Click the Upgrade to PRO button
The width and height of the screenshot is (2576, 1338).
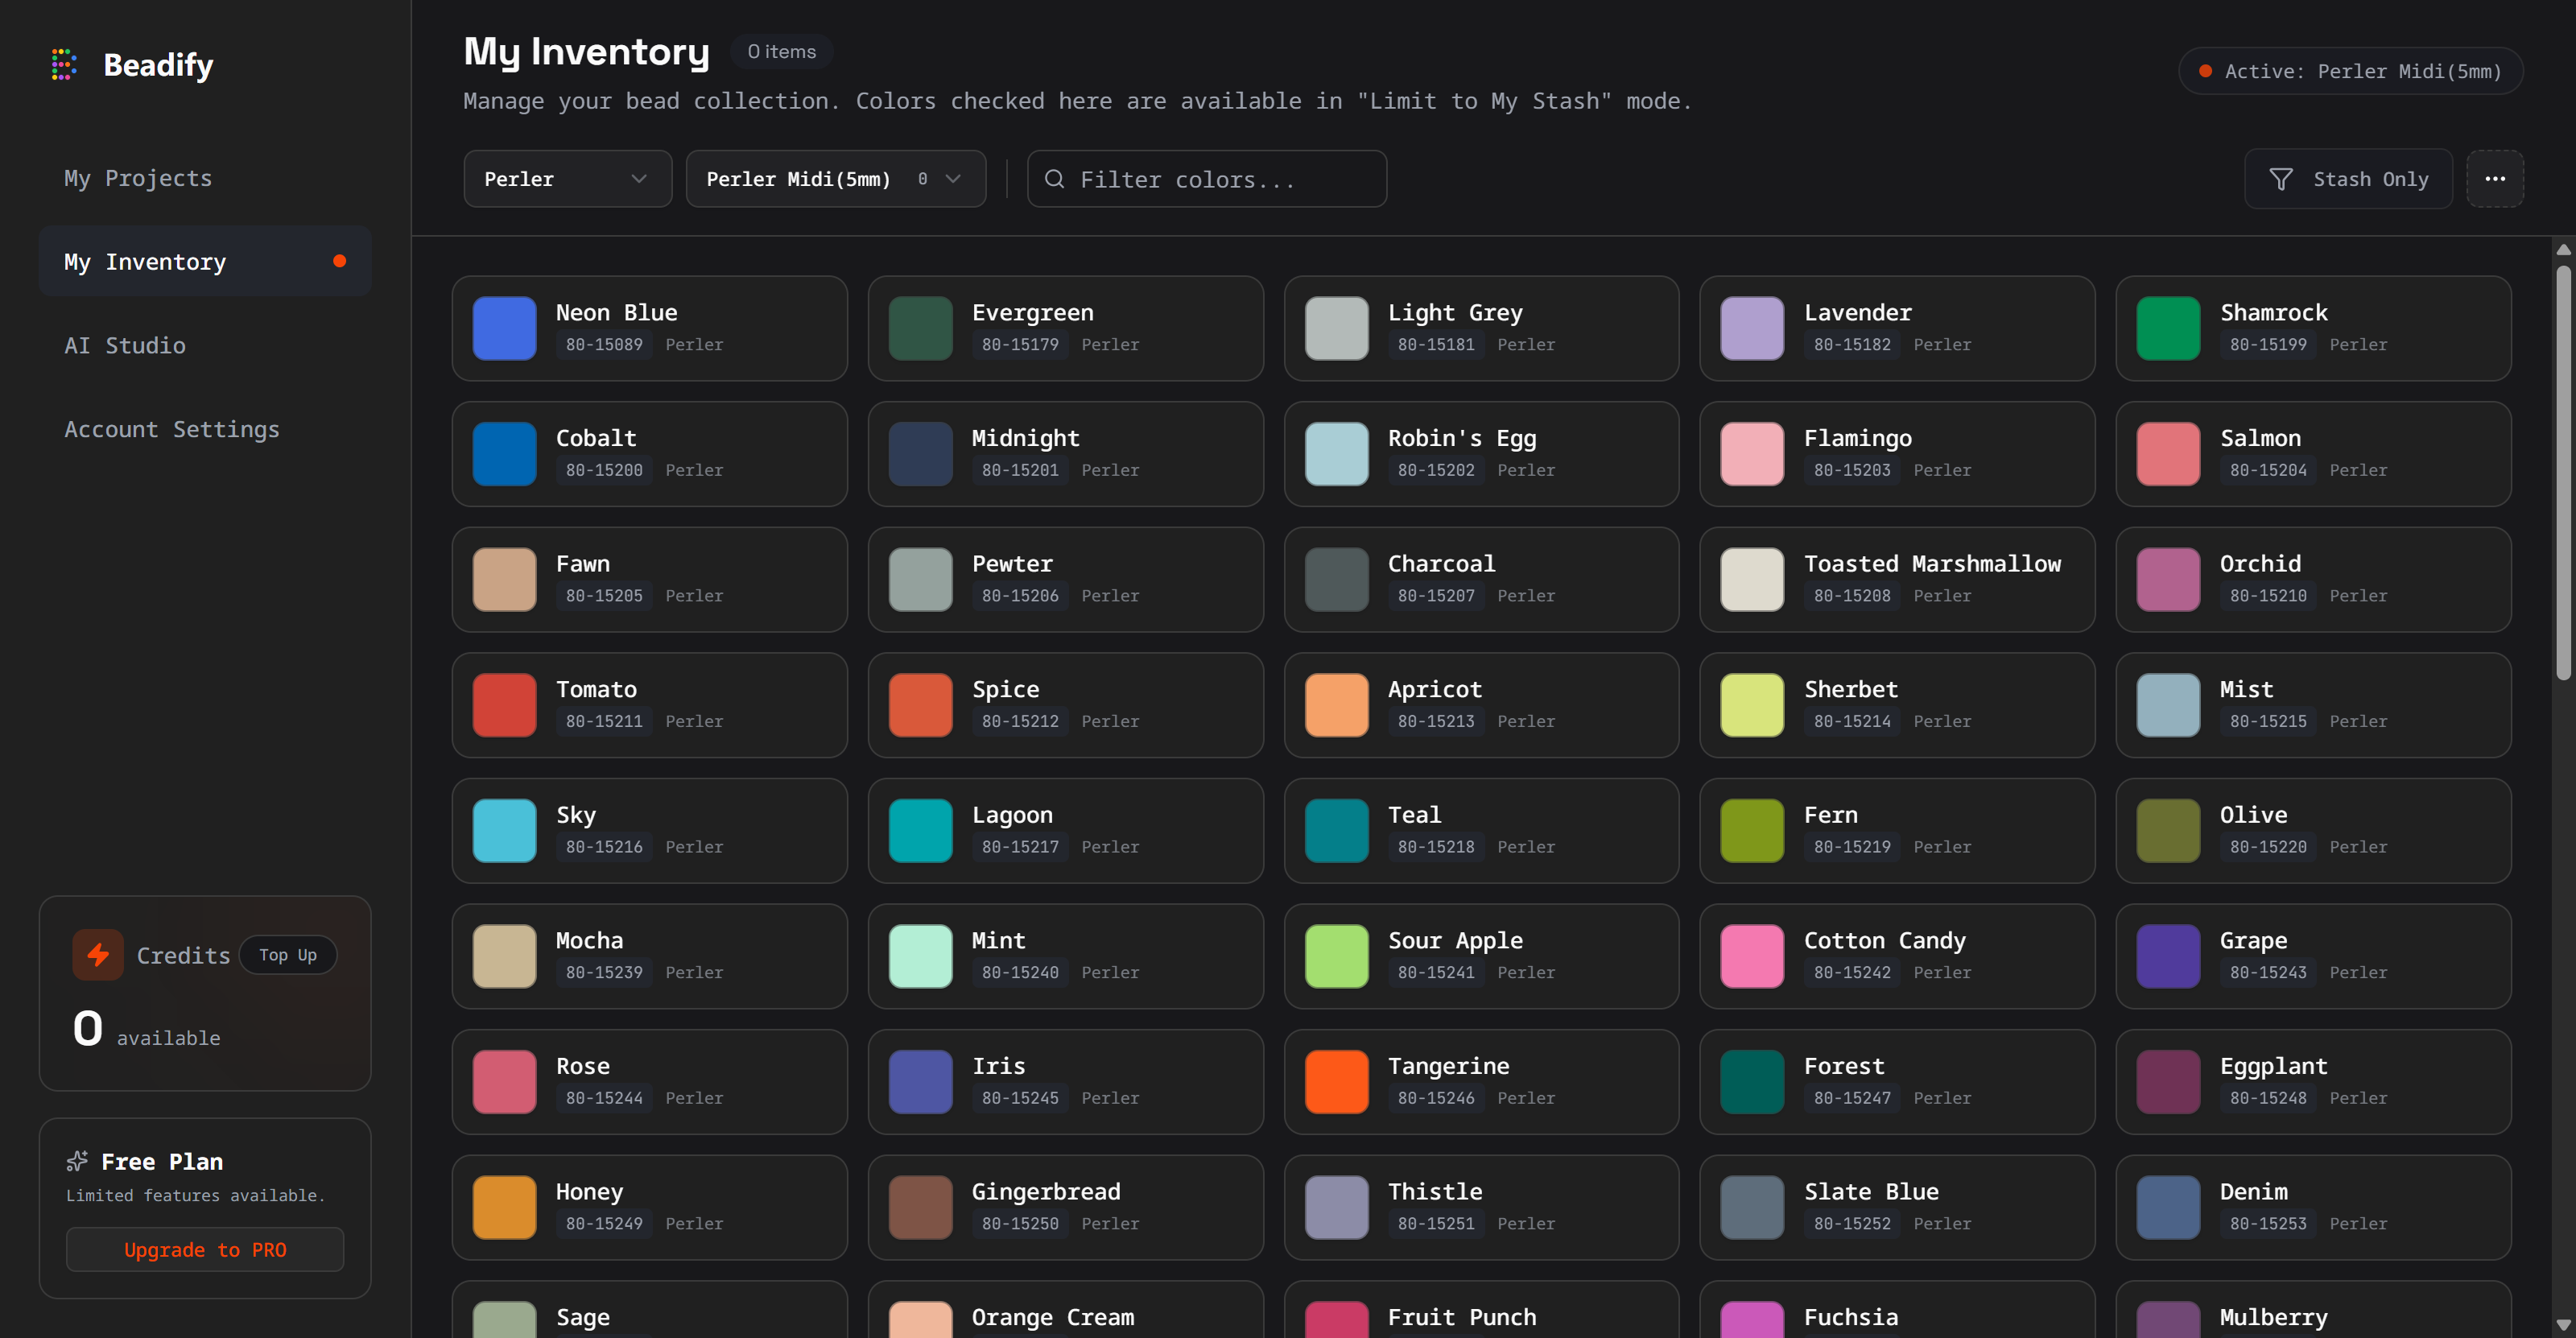coord(204,1249)
